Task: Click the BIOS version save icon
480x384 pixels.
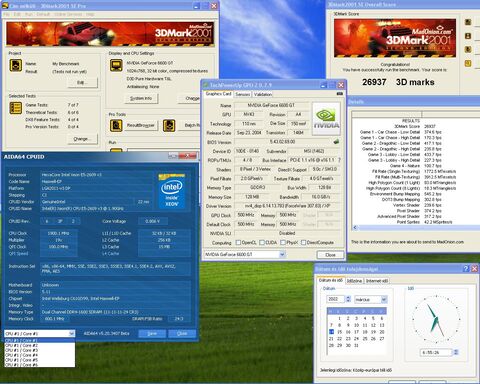Action: click(x=336, y=142)
